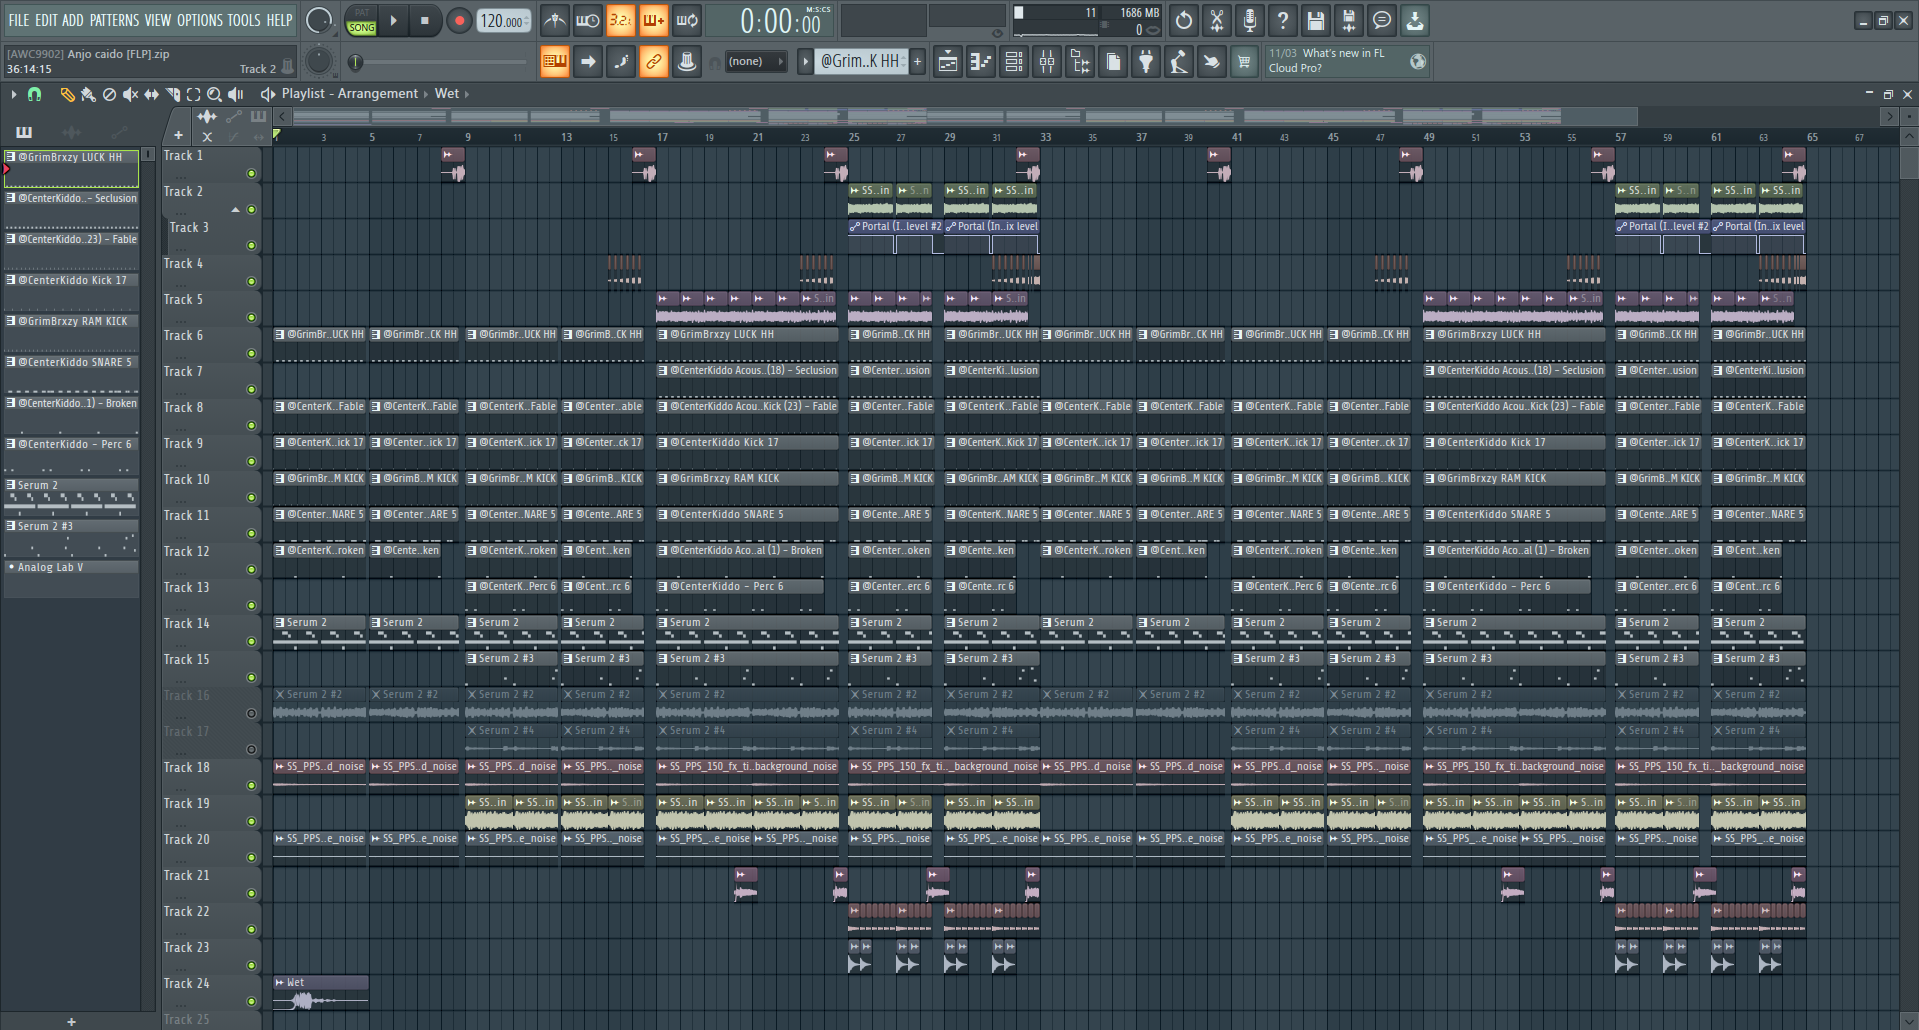Start playback with the play button

[x=393, y=20]
